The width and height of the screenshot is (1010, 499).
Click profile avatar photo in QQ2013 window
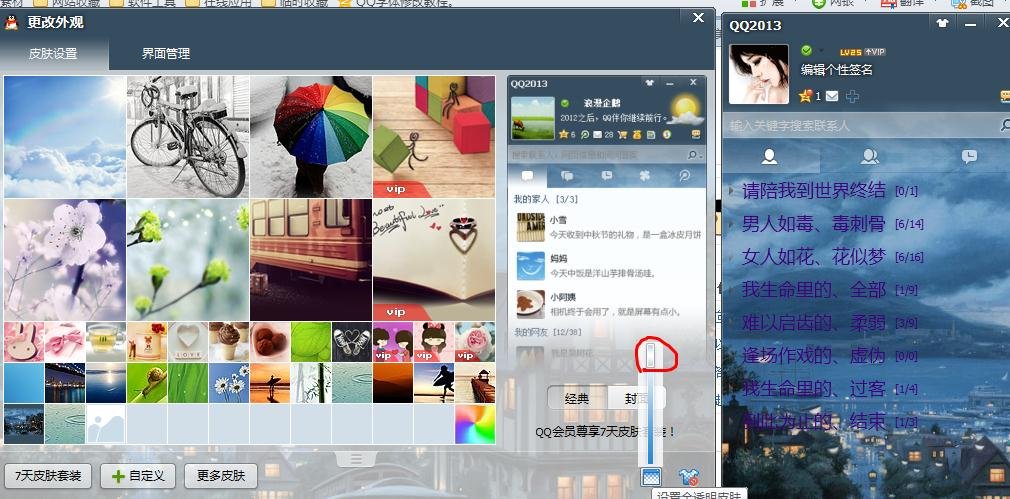[758, 74]
